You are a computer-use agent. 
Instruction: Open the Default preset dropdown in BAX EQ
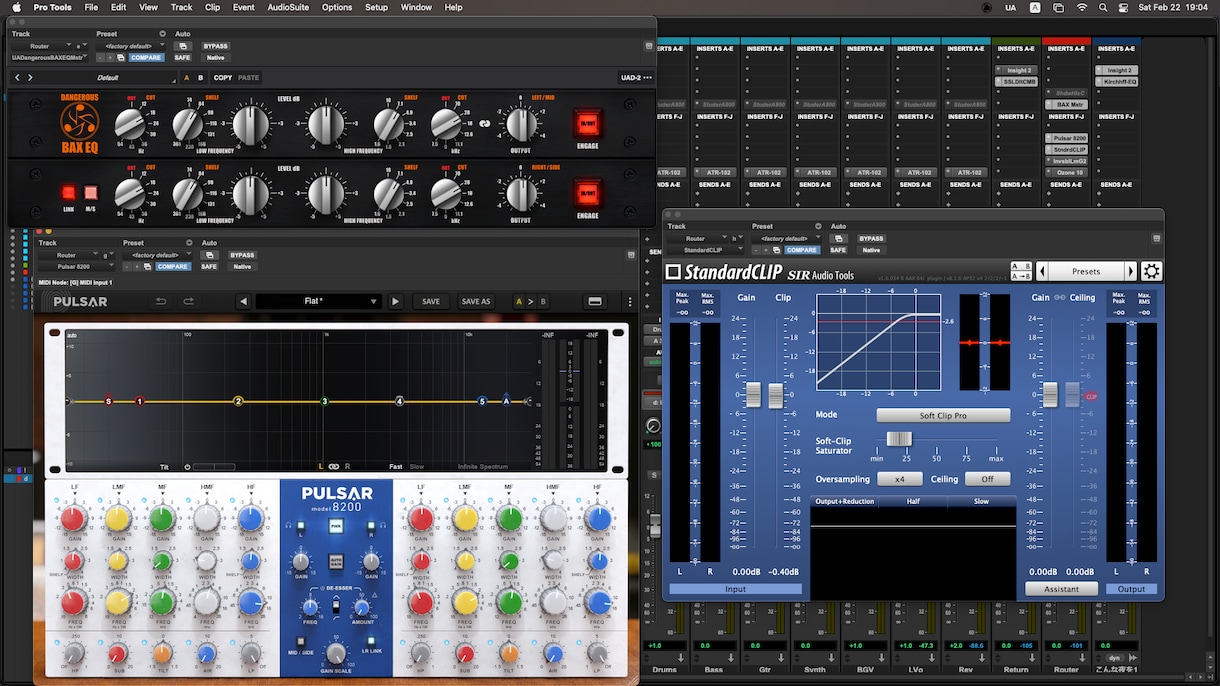[108, 77]
